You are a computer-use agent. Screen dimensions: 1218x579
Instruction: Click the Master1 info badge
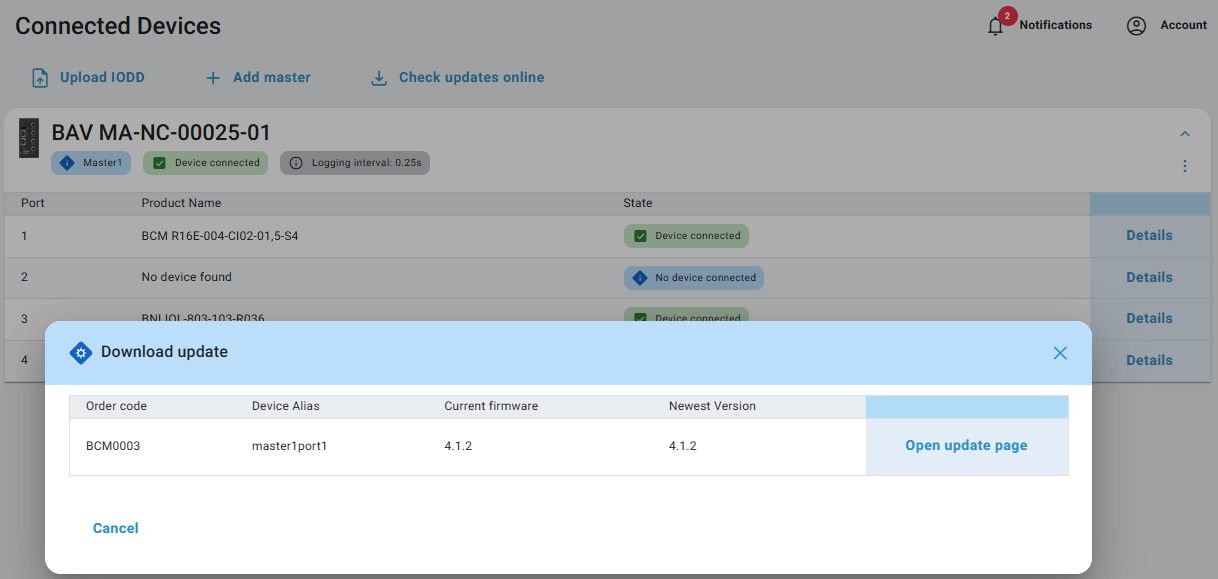point(91,163)
